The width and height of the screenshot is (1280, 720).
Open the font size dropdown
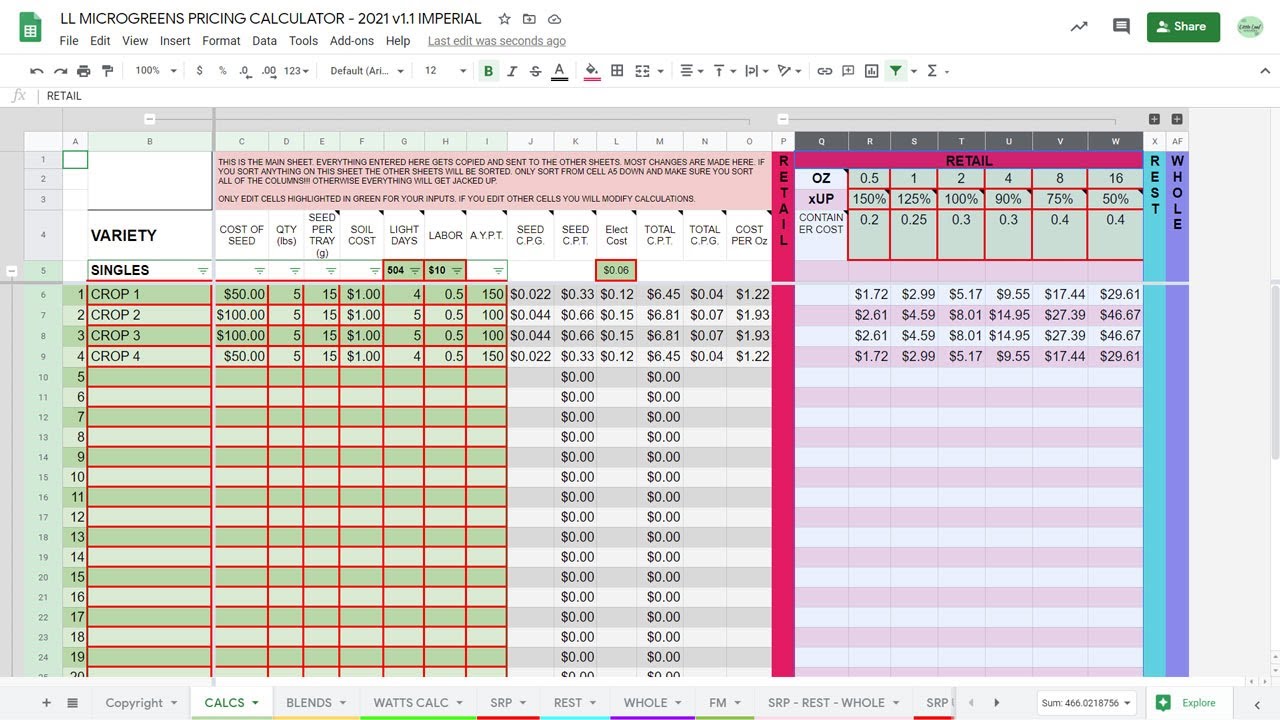click(445, 71)
